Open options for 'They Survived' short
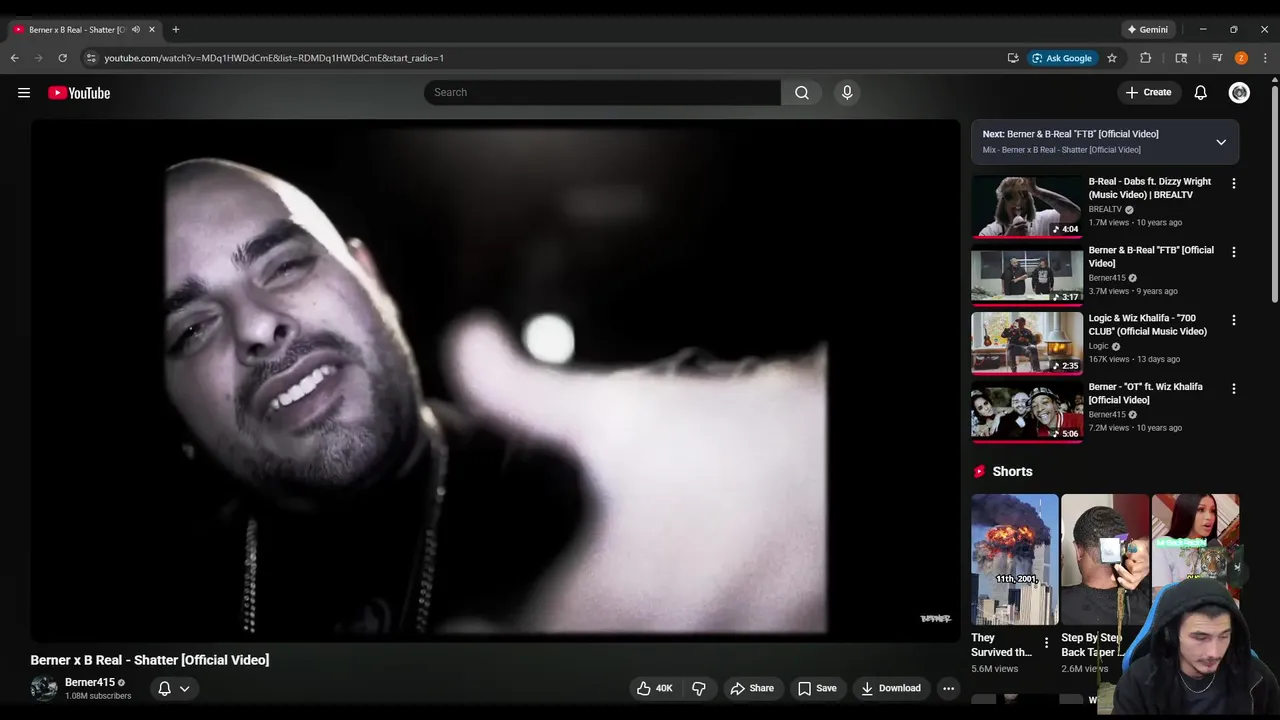Image resolution: width=1280 pixels, height=720 pixels. tap(1046, 643)
